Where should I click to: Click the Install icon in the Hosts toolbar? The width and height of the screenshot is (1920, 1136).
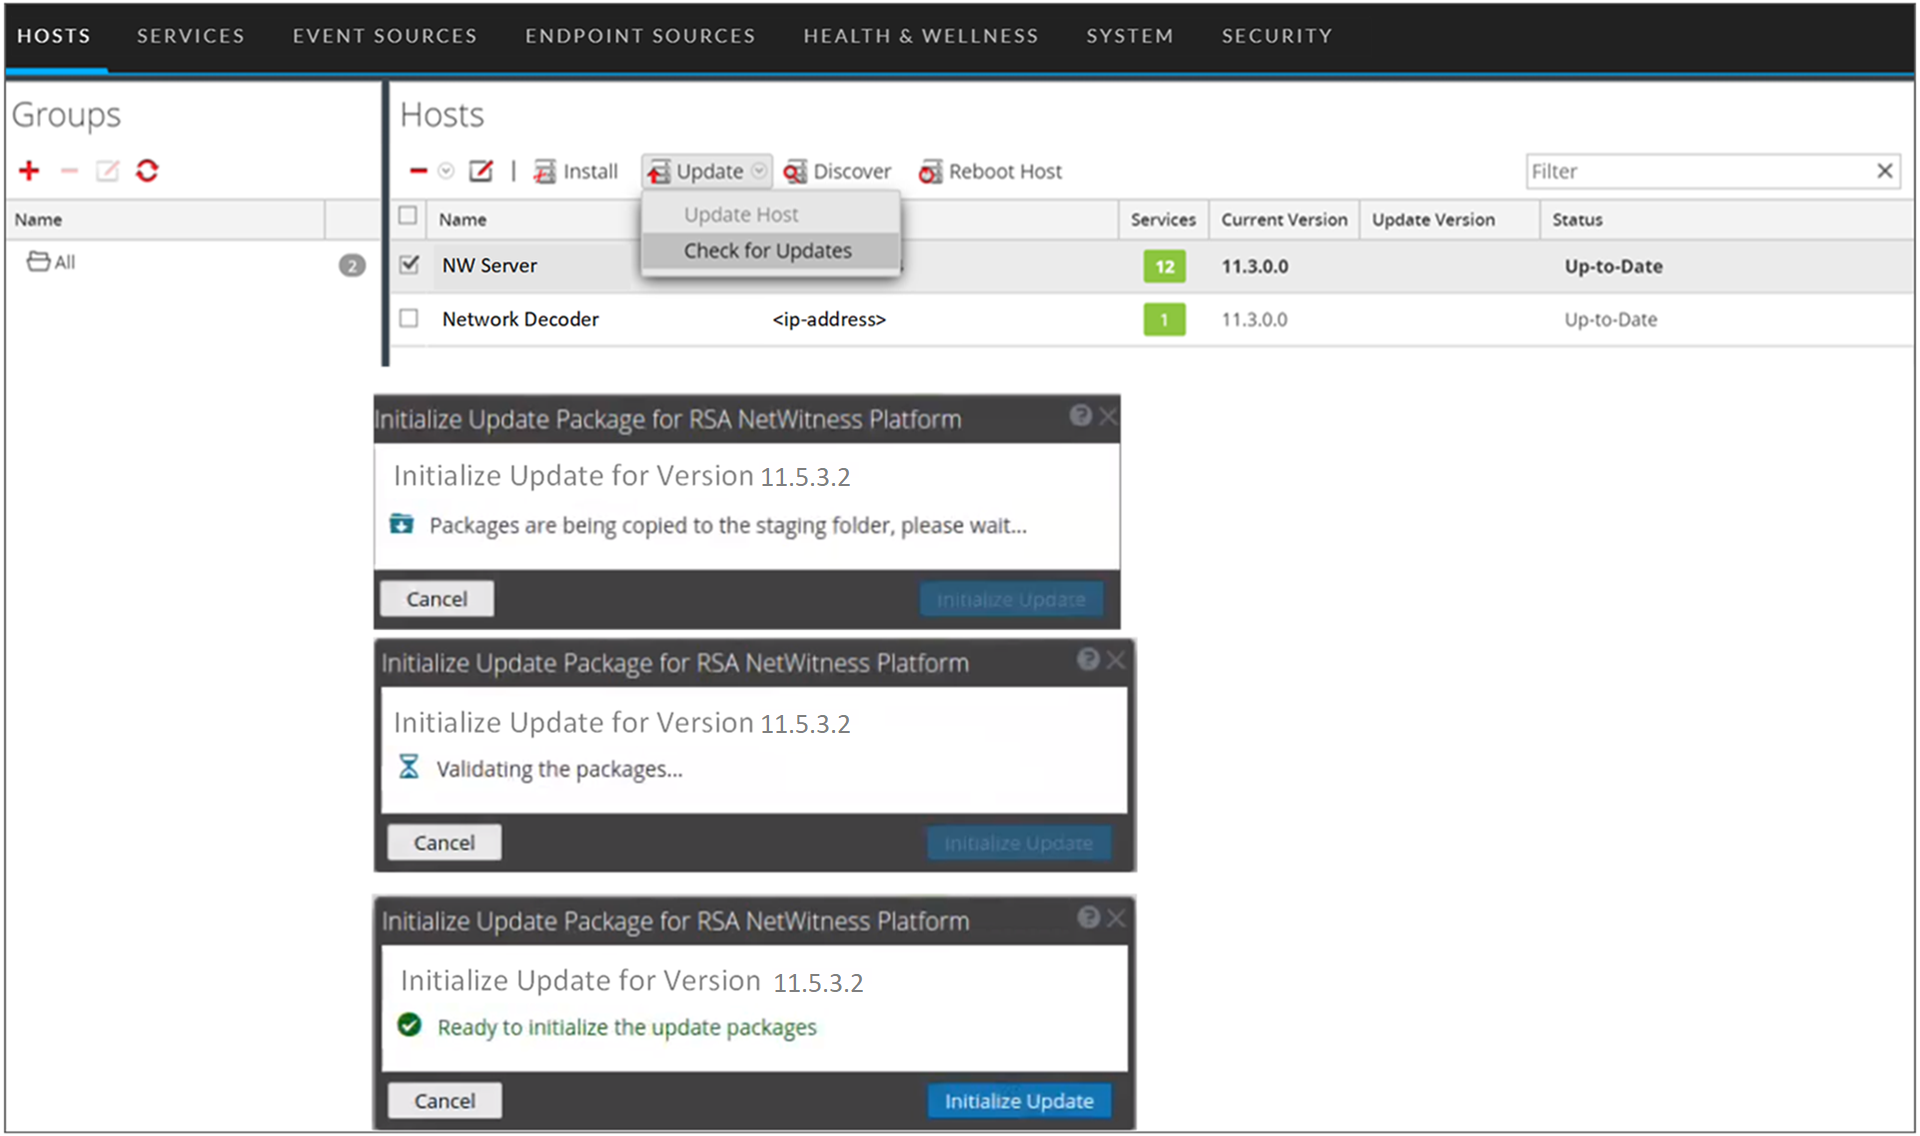point(576,171)
